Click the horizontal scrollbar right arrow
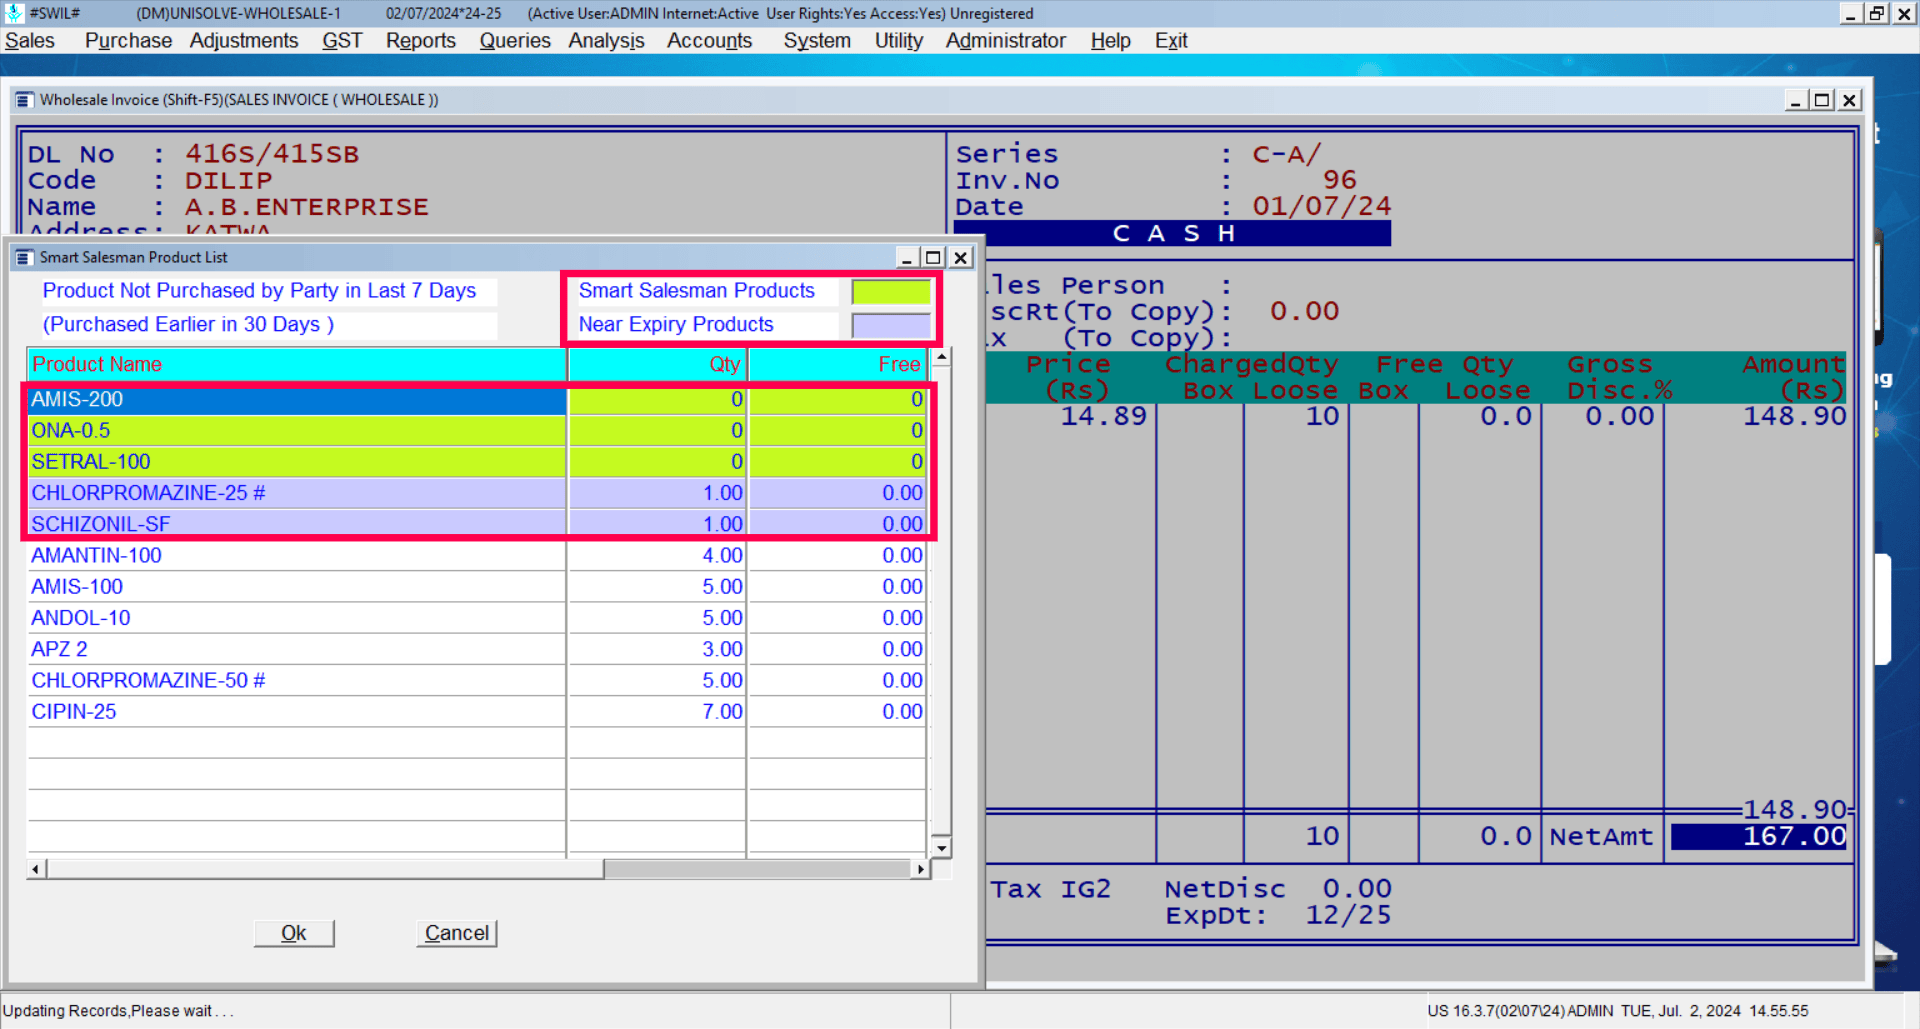1920x1029 pixels. (x=921, y=869)
